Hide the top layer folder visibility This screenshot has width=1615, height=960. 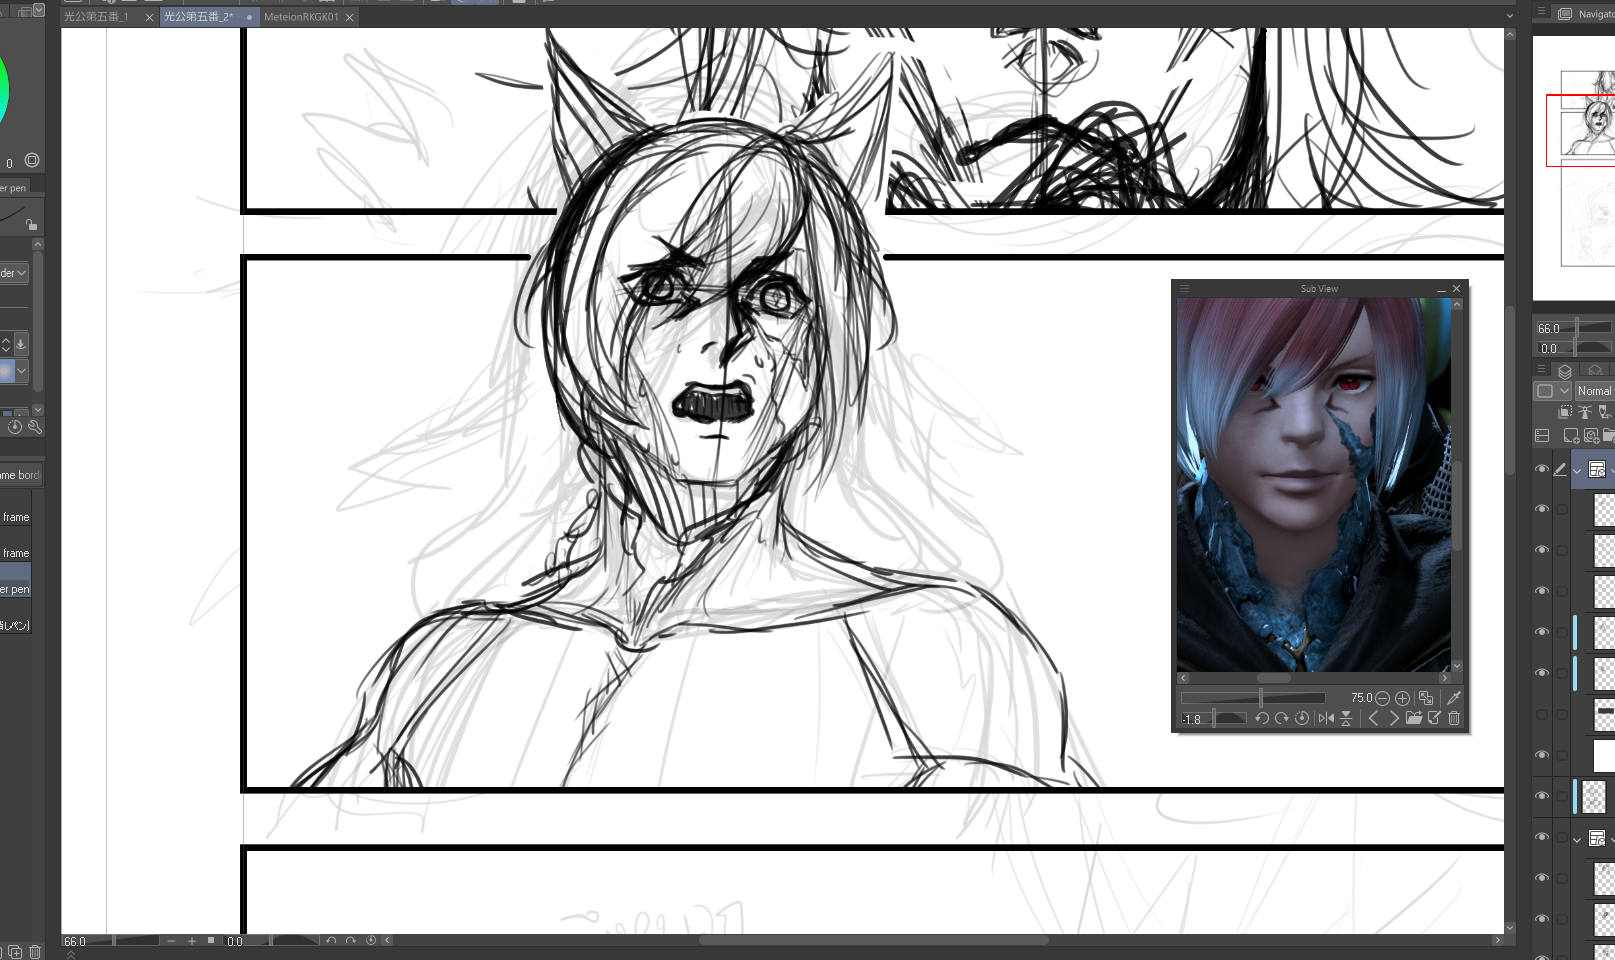point(1541,469)
